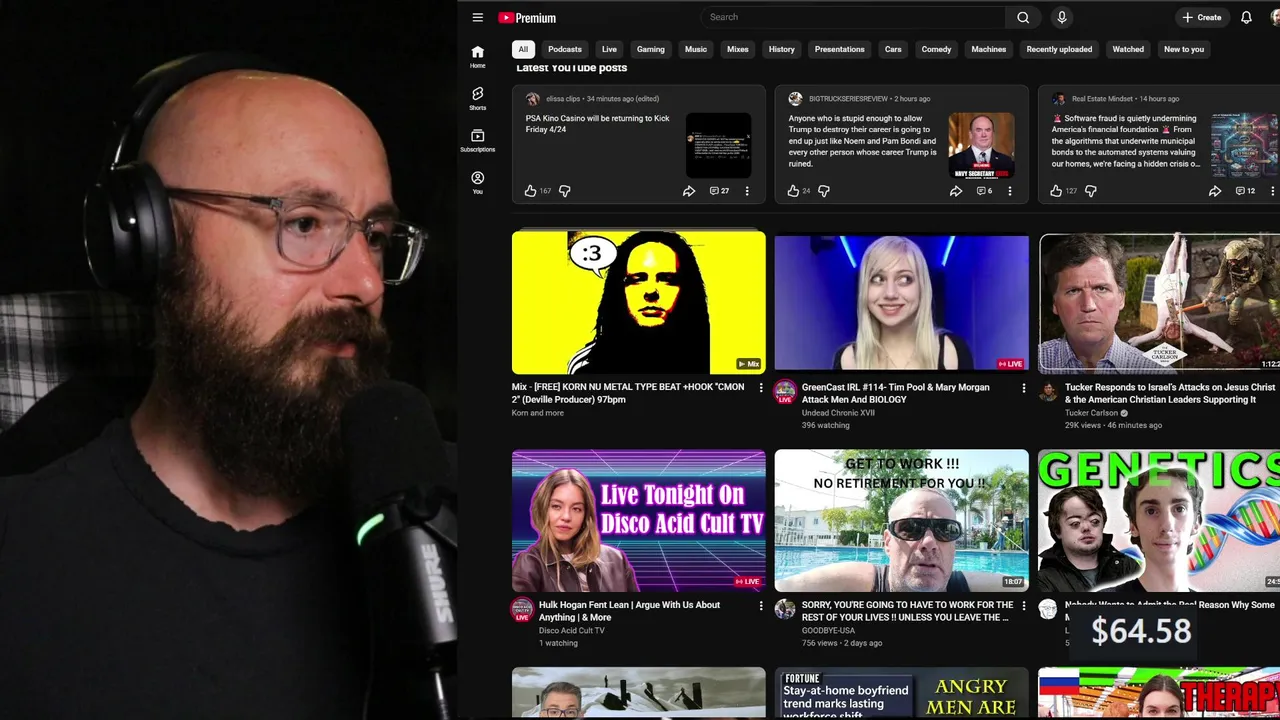
Task: Open Subscriptions in sidebar
Action: pos(478,140)
